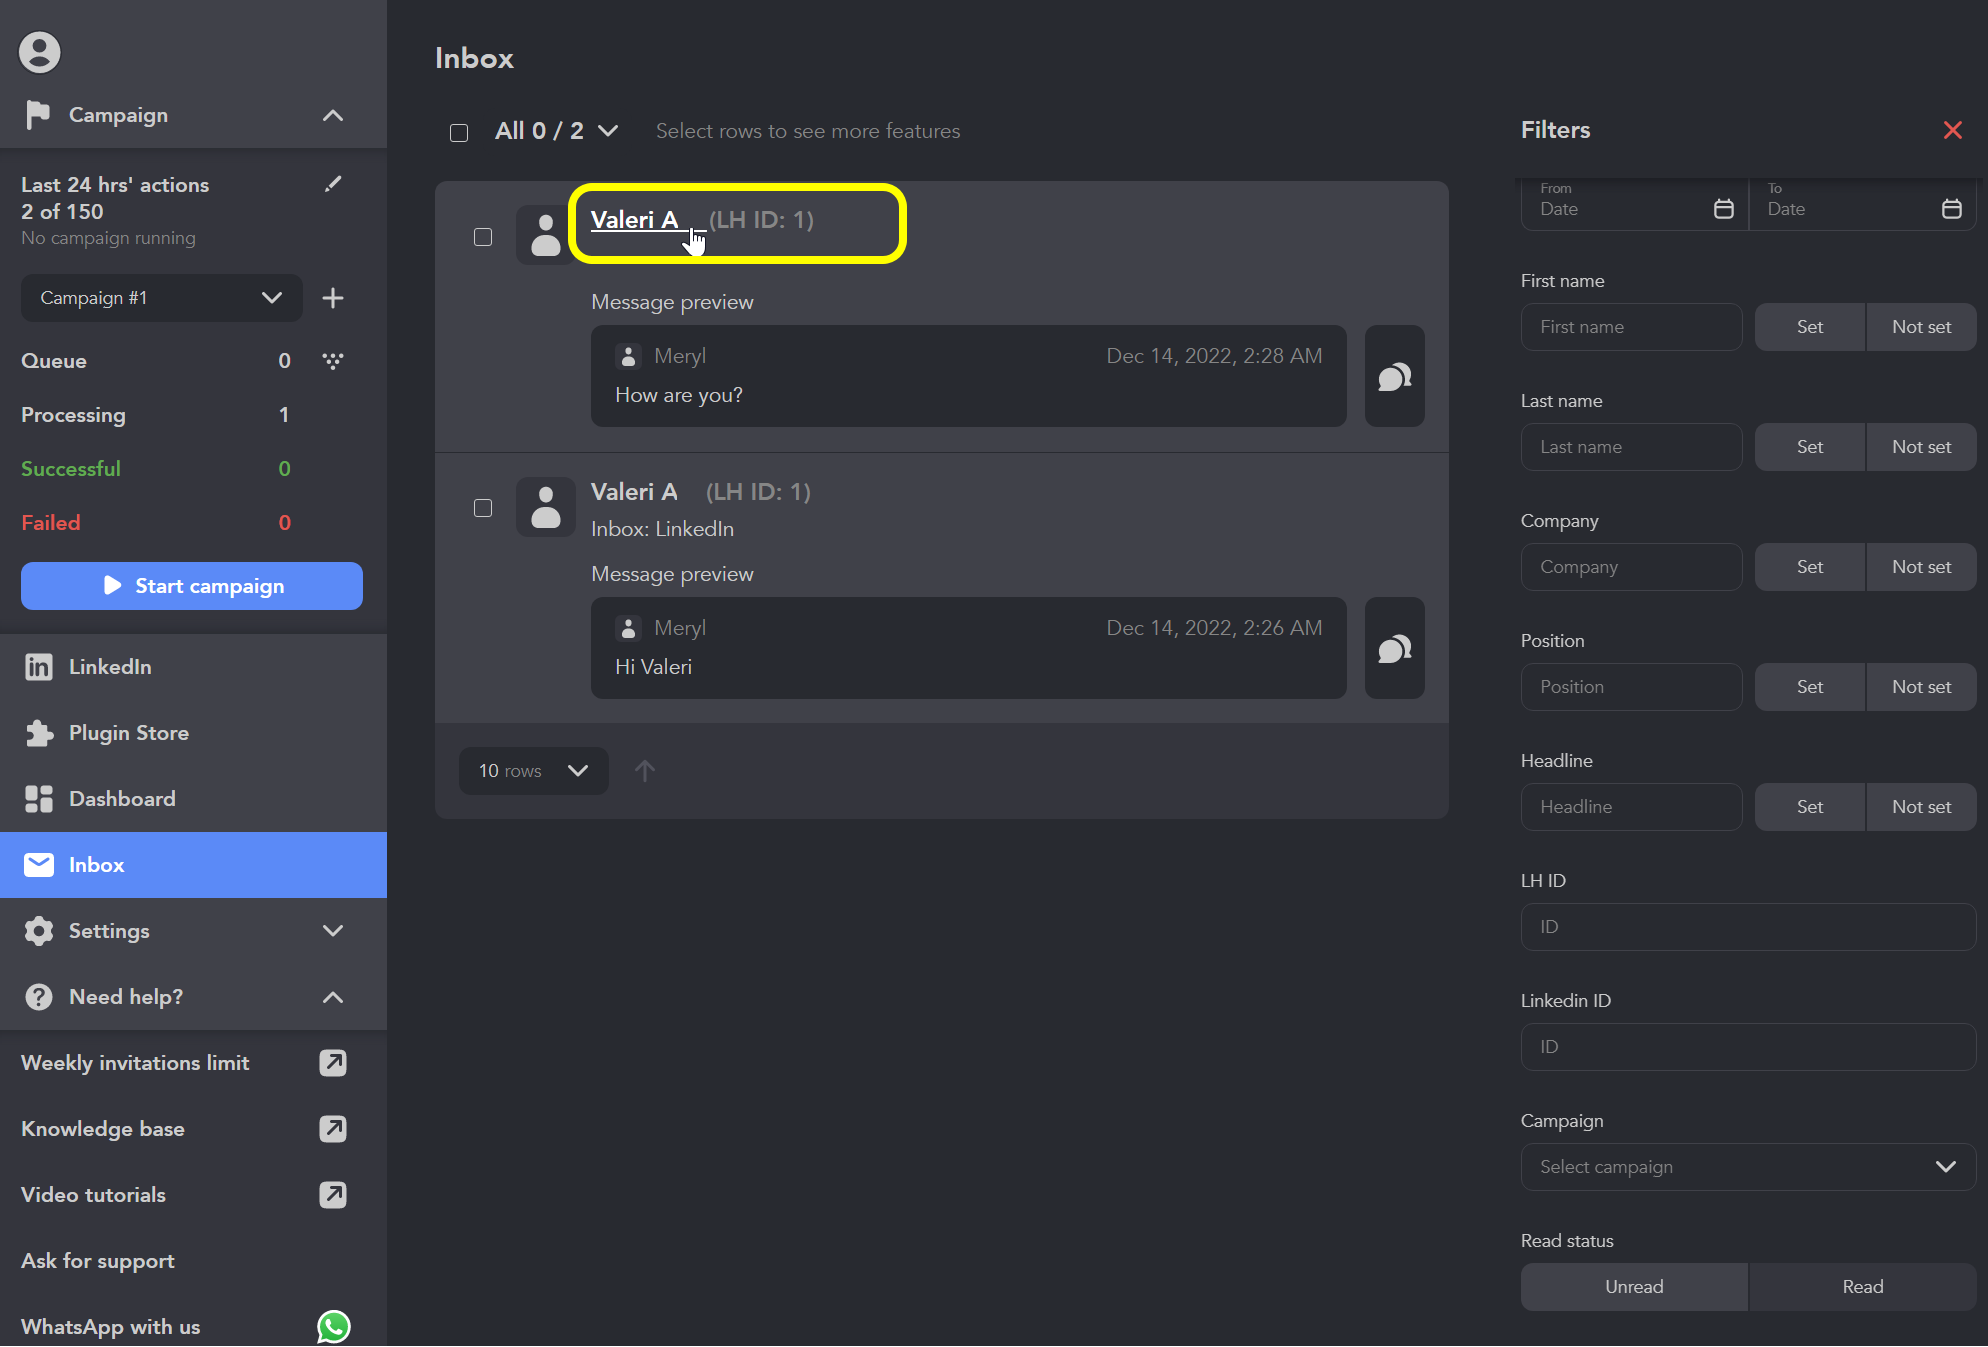Tick the select all rows checkbox

[459, 133]
